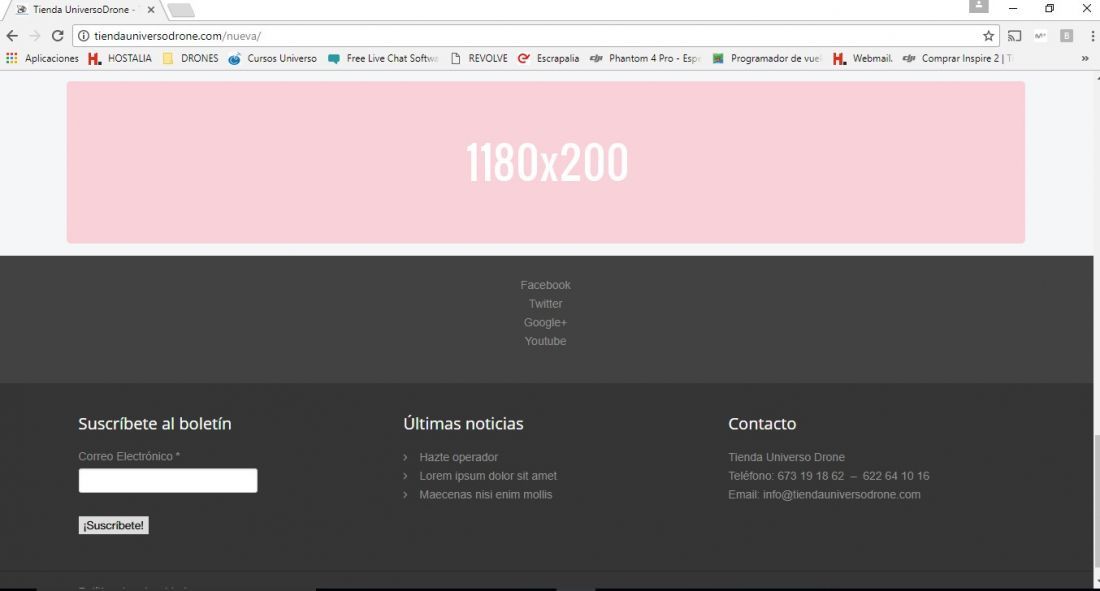
Task: Open the Maecenas nisi enim mollis link
Action: click(x=485, y=495)
